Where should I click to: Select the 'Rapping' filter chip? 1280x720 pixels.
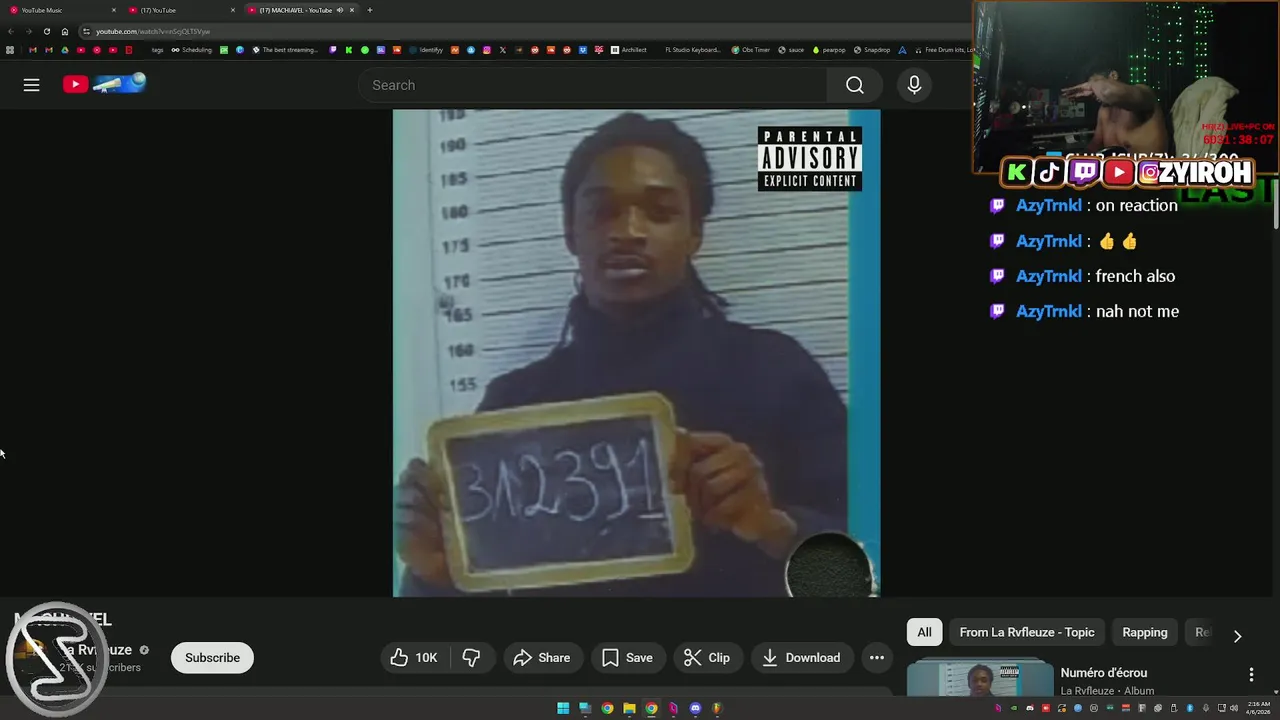[x=1144, y=632]
